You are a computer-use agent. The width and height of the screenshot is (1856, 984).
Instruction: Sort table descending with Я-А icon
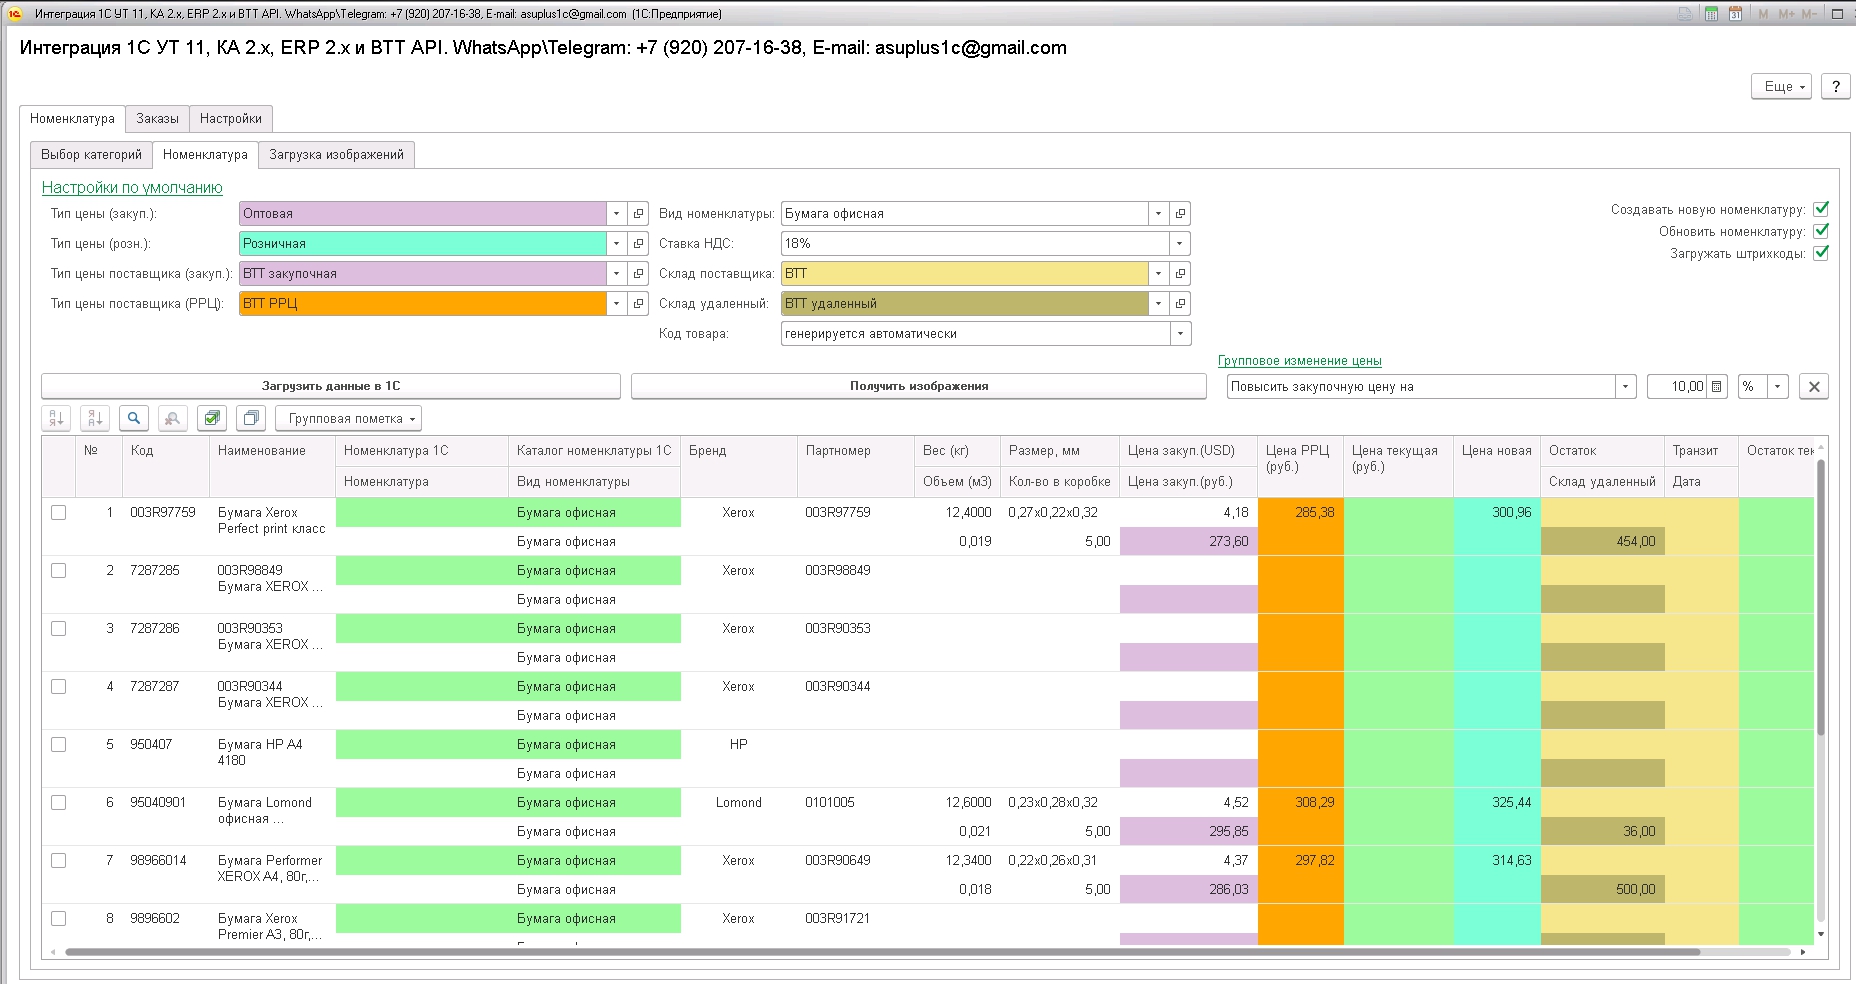(95, 418)
